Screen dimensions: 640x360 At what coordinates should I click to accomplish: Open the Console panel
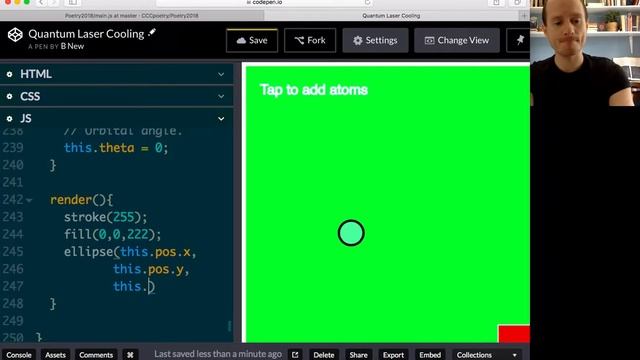(19, 355)
